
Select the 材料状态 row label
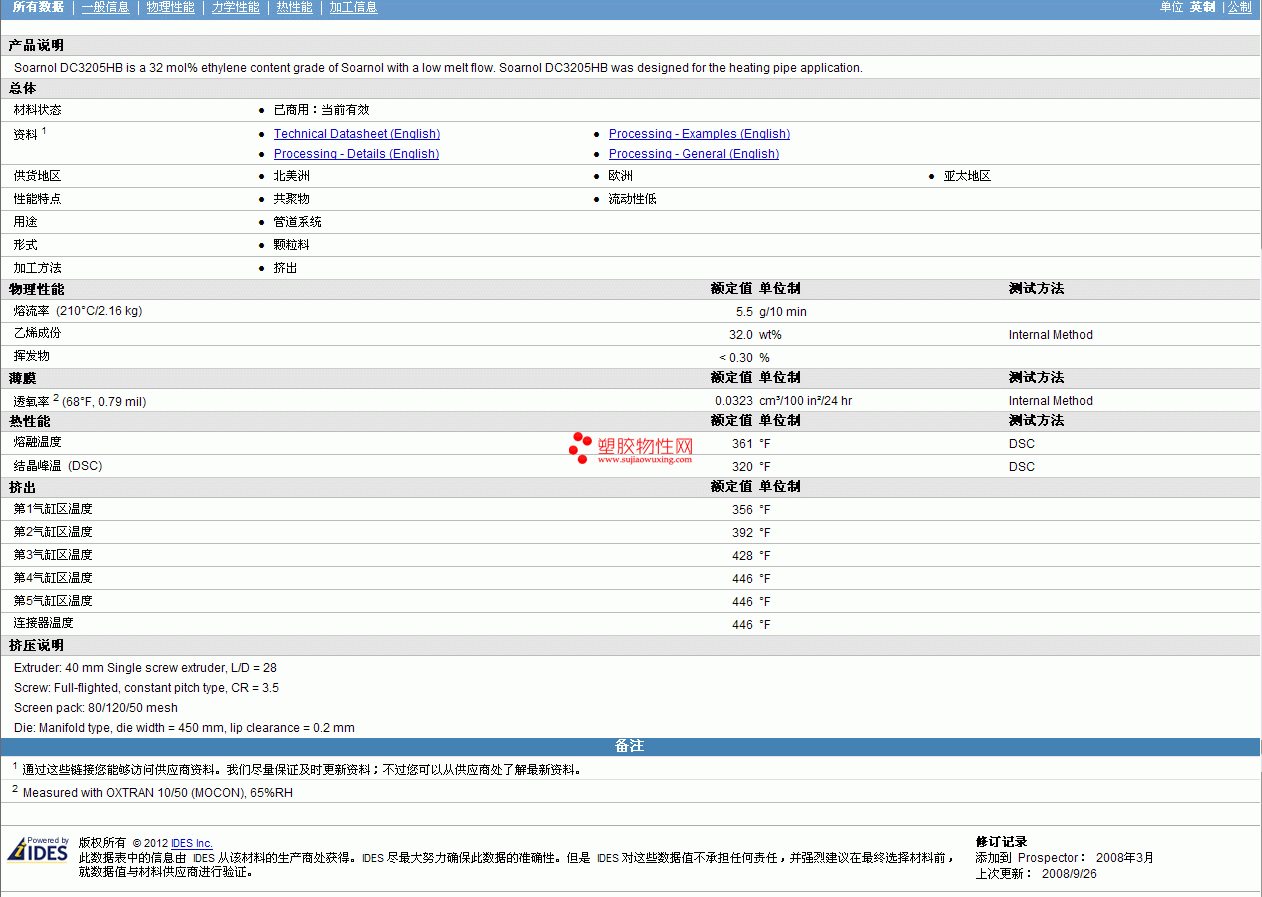pyautogui.click(x=37, y=110)
